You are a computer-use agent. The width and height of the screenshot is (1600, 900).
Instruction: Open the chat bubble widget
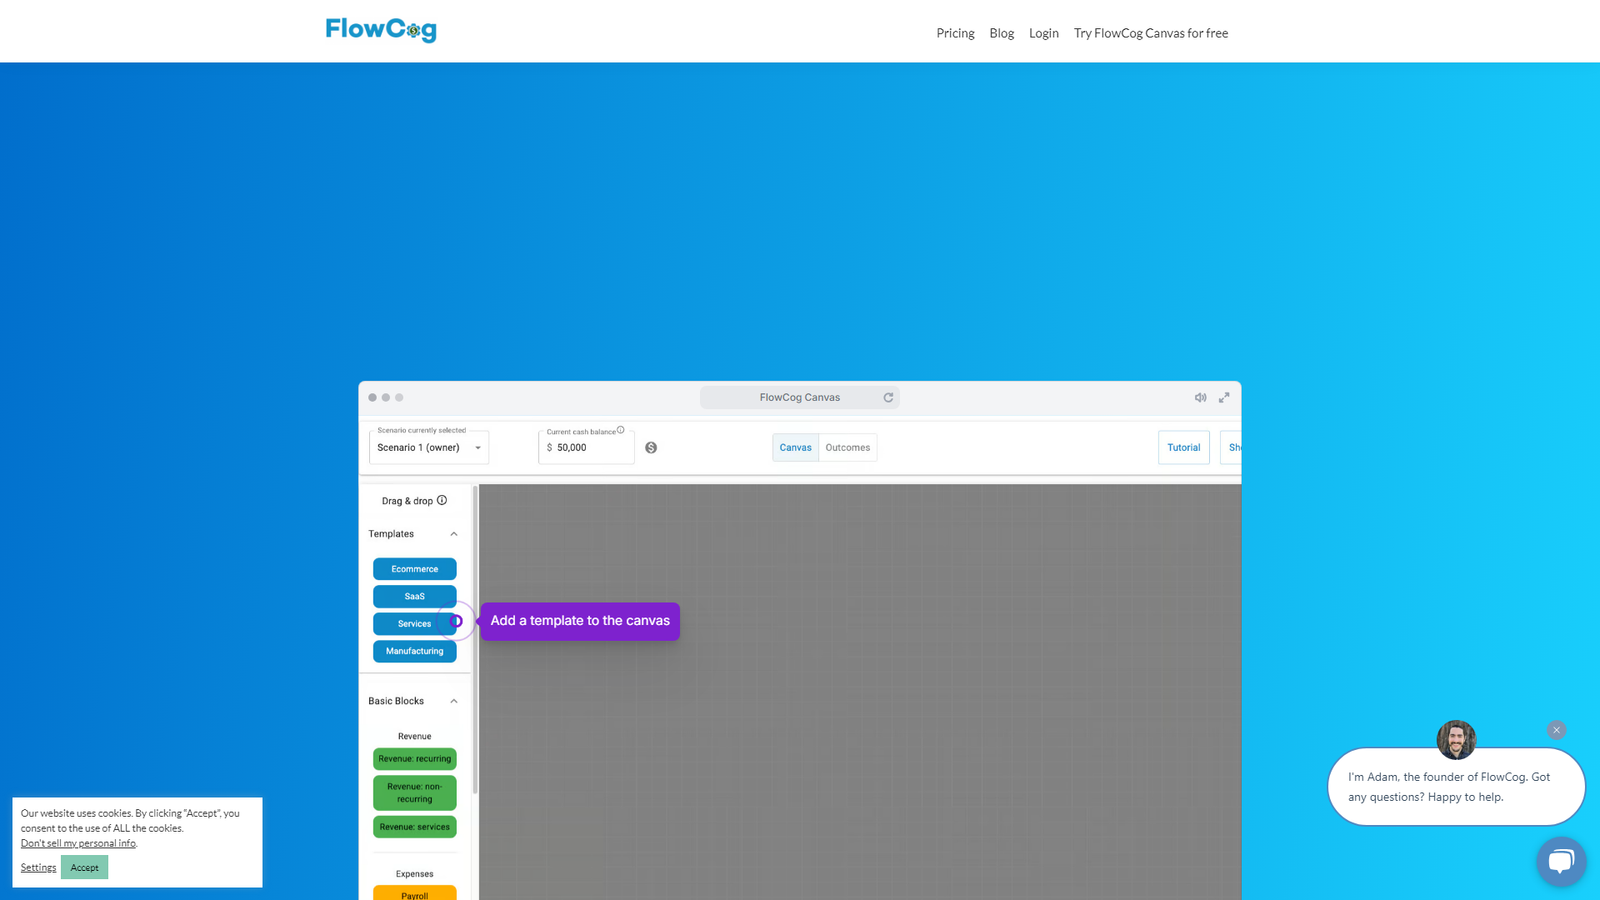click(x=1561, y=861)
